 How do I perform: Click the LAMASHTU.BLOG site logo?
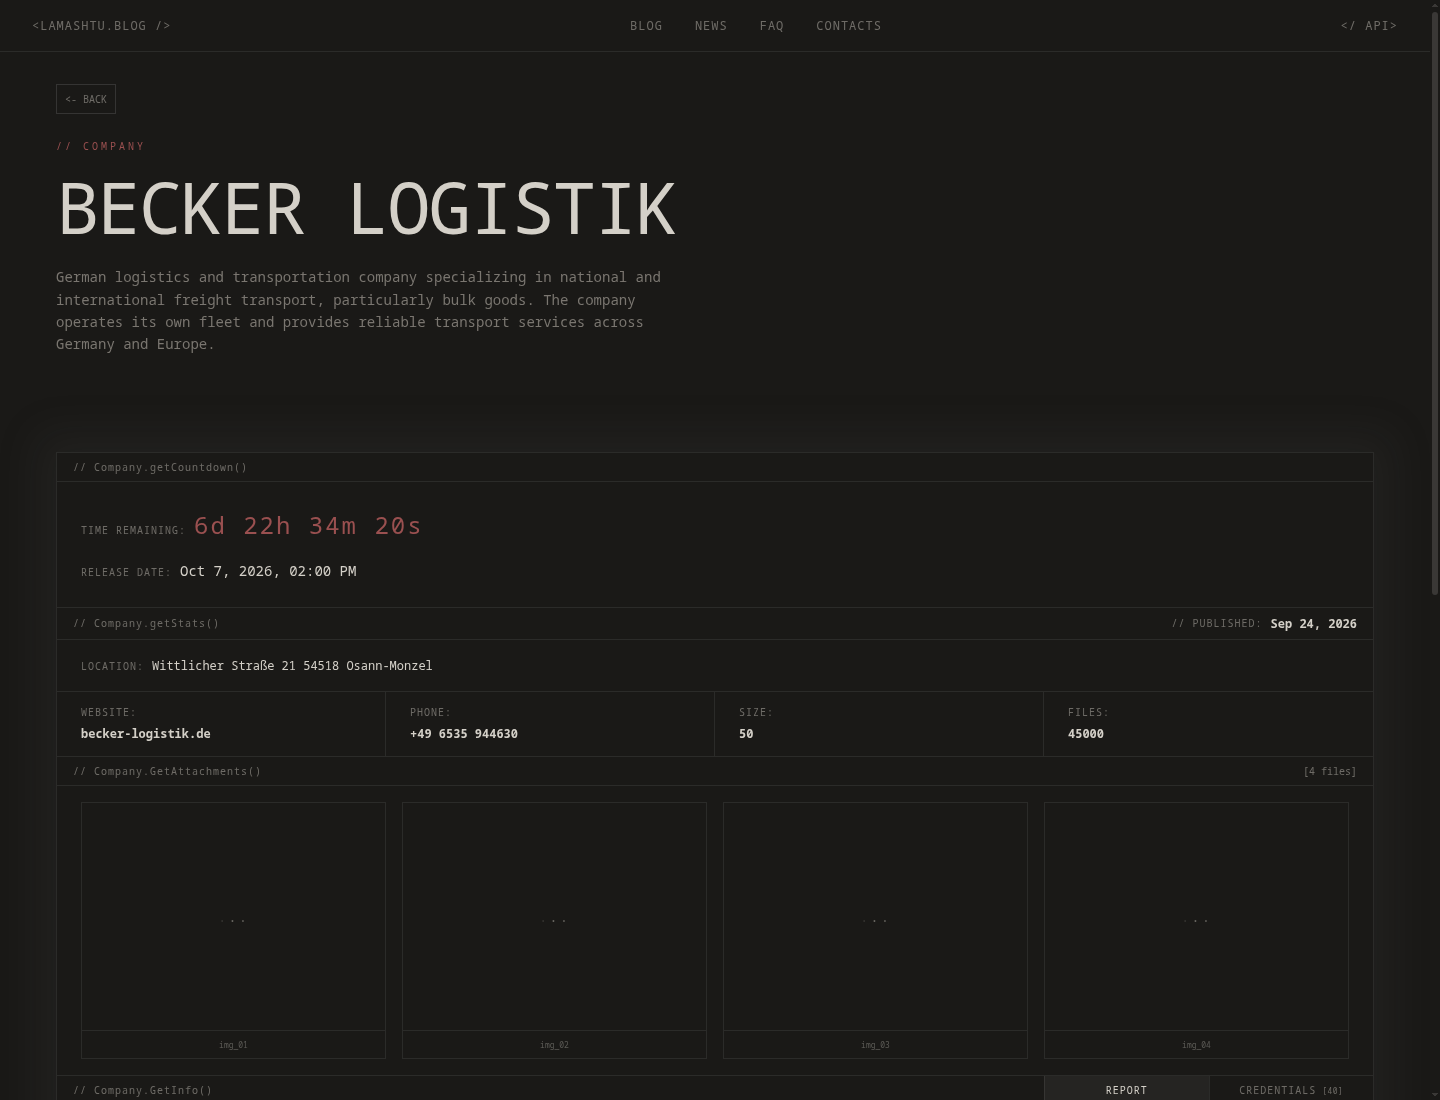pyautogui.click(x=101, y=26)
